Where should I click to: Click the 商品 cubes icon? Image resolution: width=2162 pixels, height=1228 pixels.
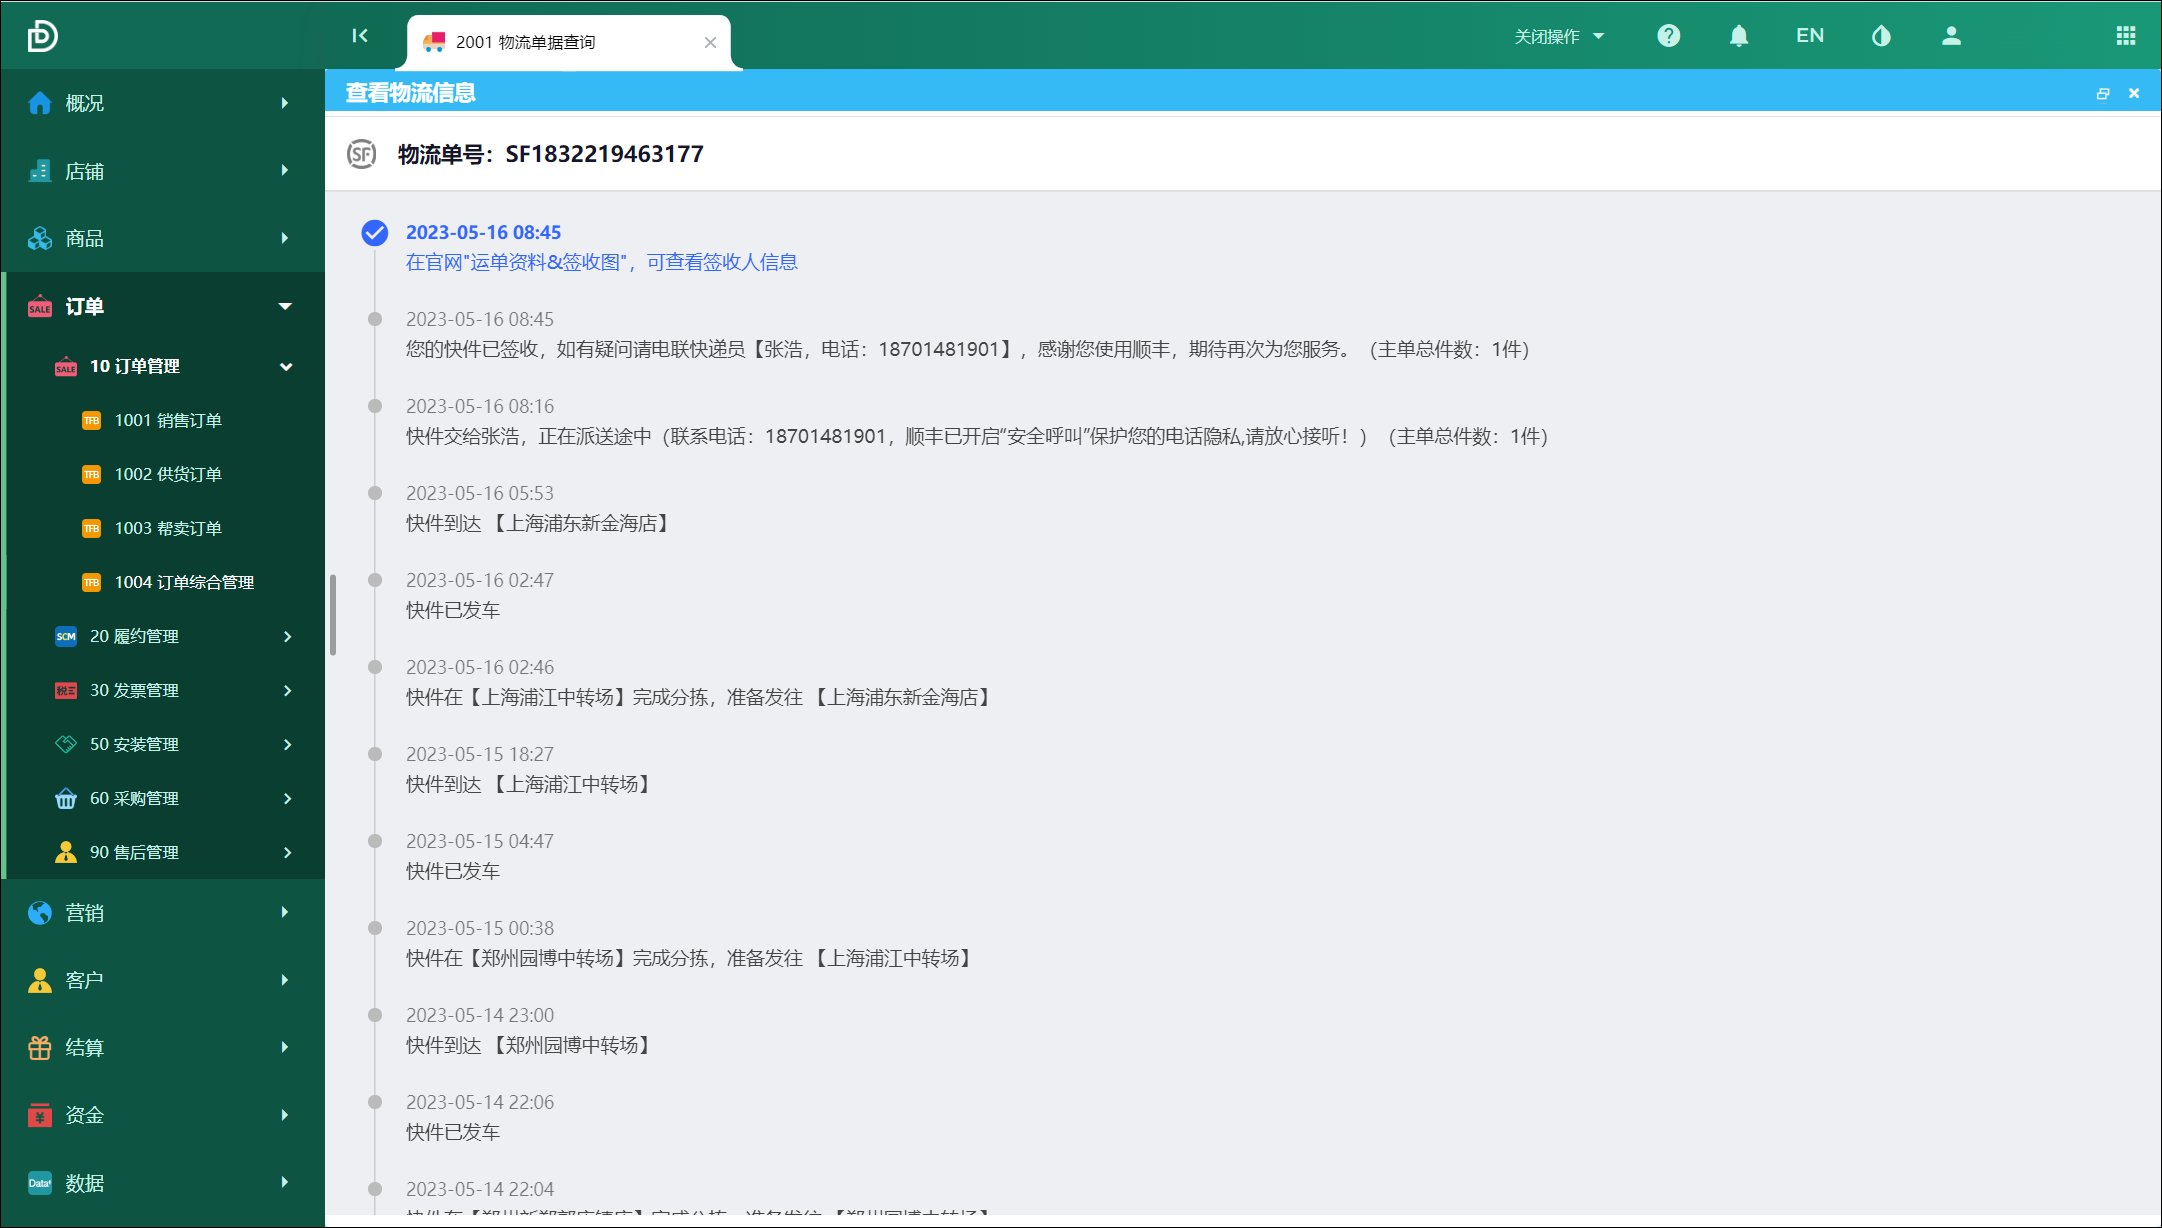pos(40,238)
